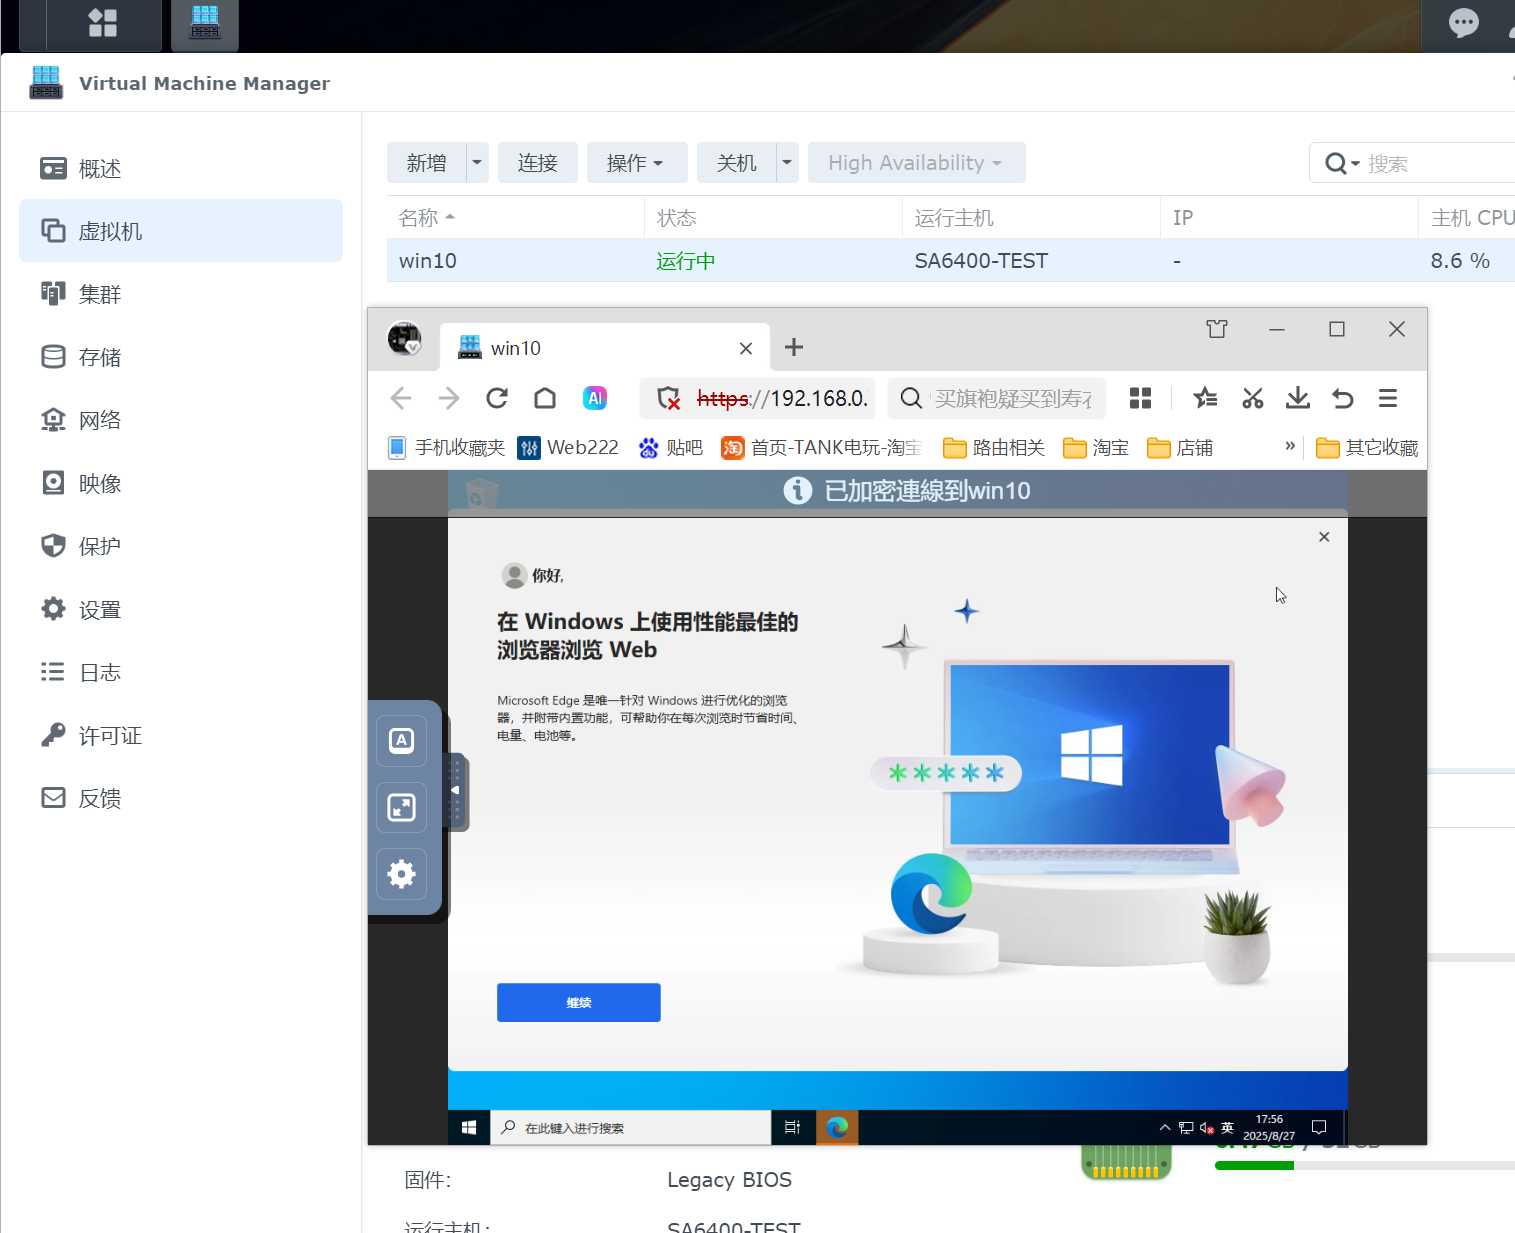Open the 操作 action dropdown
Image resolution: width=1515 pixels, height=1233 pixels.
point(637,163)
